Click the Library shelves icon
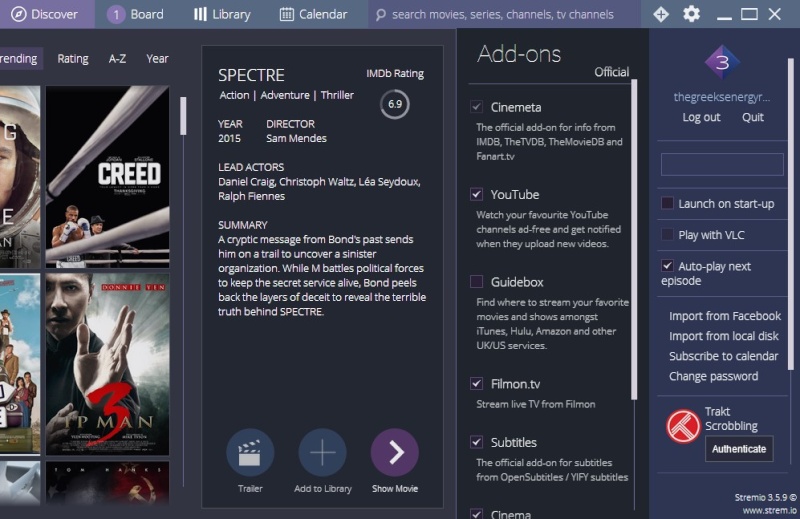This screenshot has width=800, height=519. (x=200, y=14)
